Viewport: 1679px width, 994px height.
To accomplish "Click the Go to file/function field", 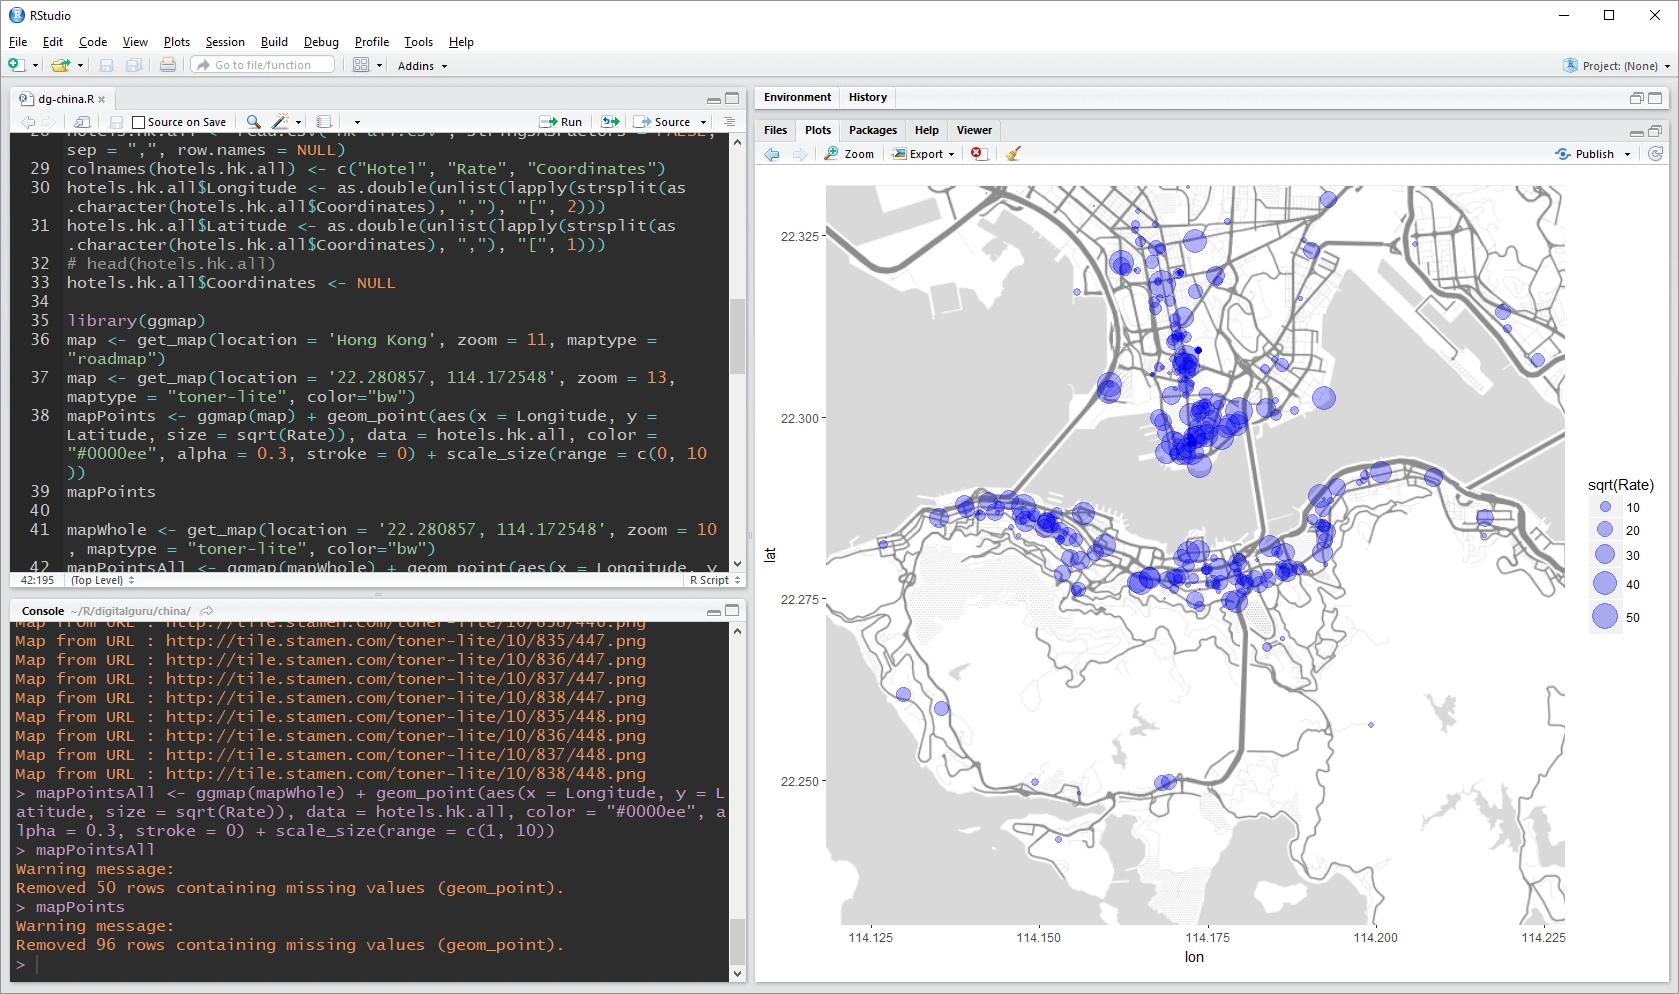I will tap(264, 65).
